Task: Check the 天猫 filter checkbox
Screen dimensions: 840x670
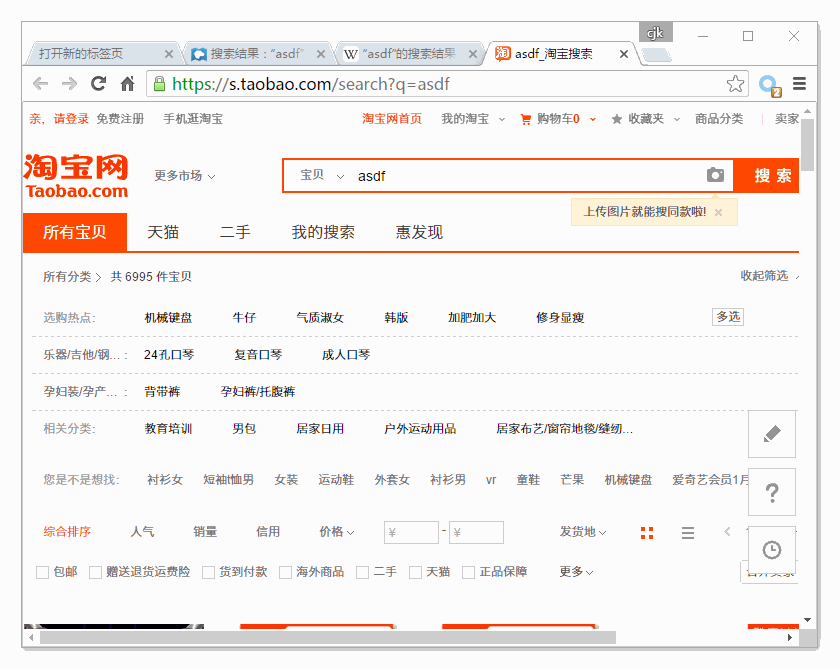Action: click(x=415, y=573)
